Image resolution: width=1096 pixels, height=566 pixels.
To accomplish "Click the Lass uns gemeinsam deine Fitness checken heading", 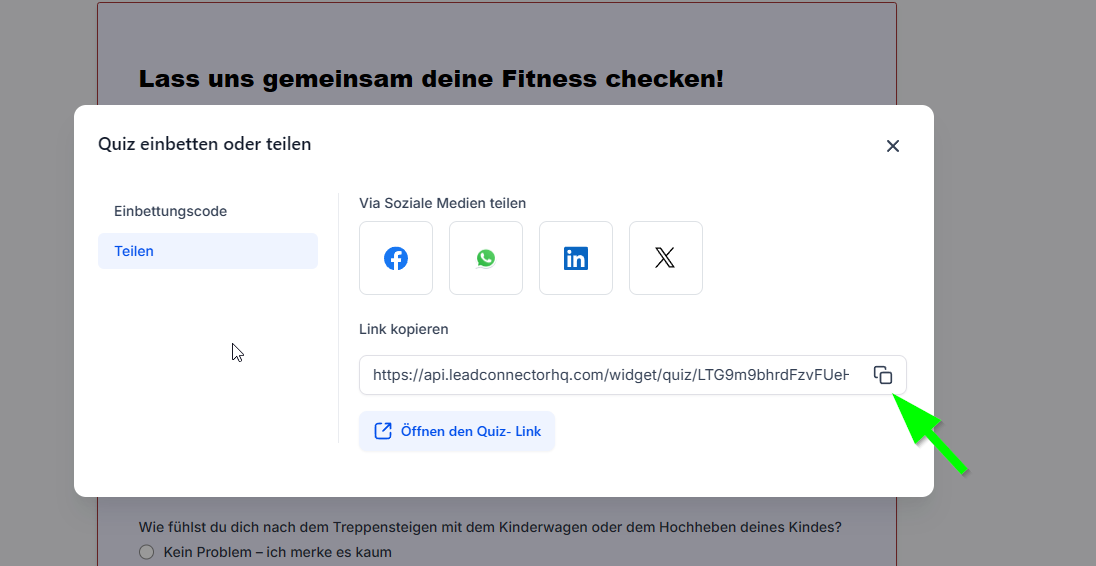I will (x=431, y=79).
